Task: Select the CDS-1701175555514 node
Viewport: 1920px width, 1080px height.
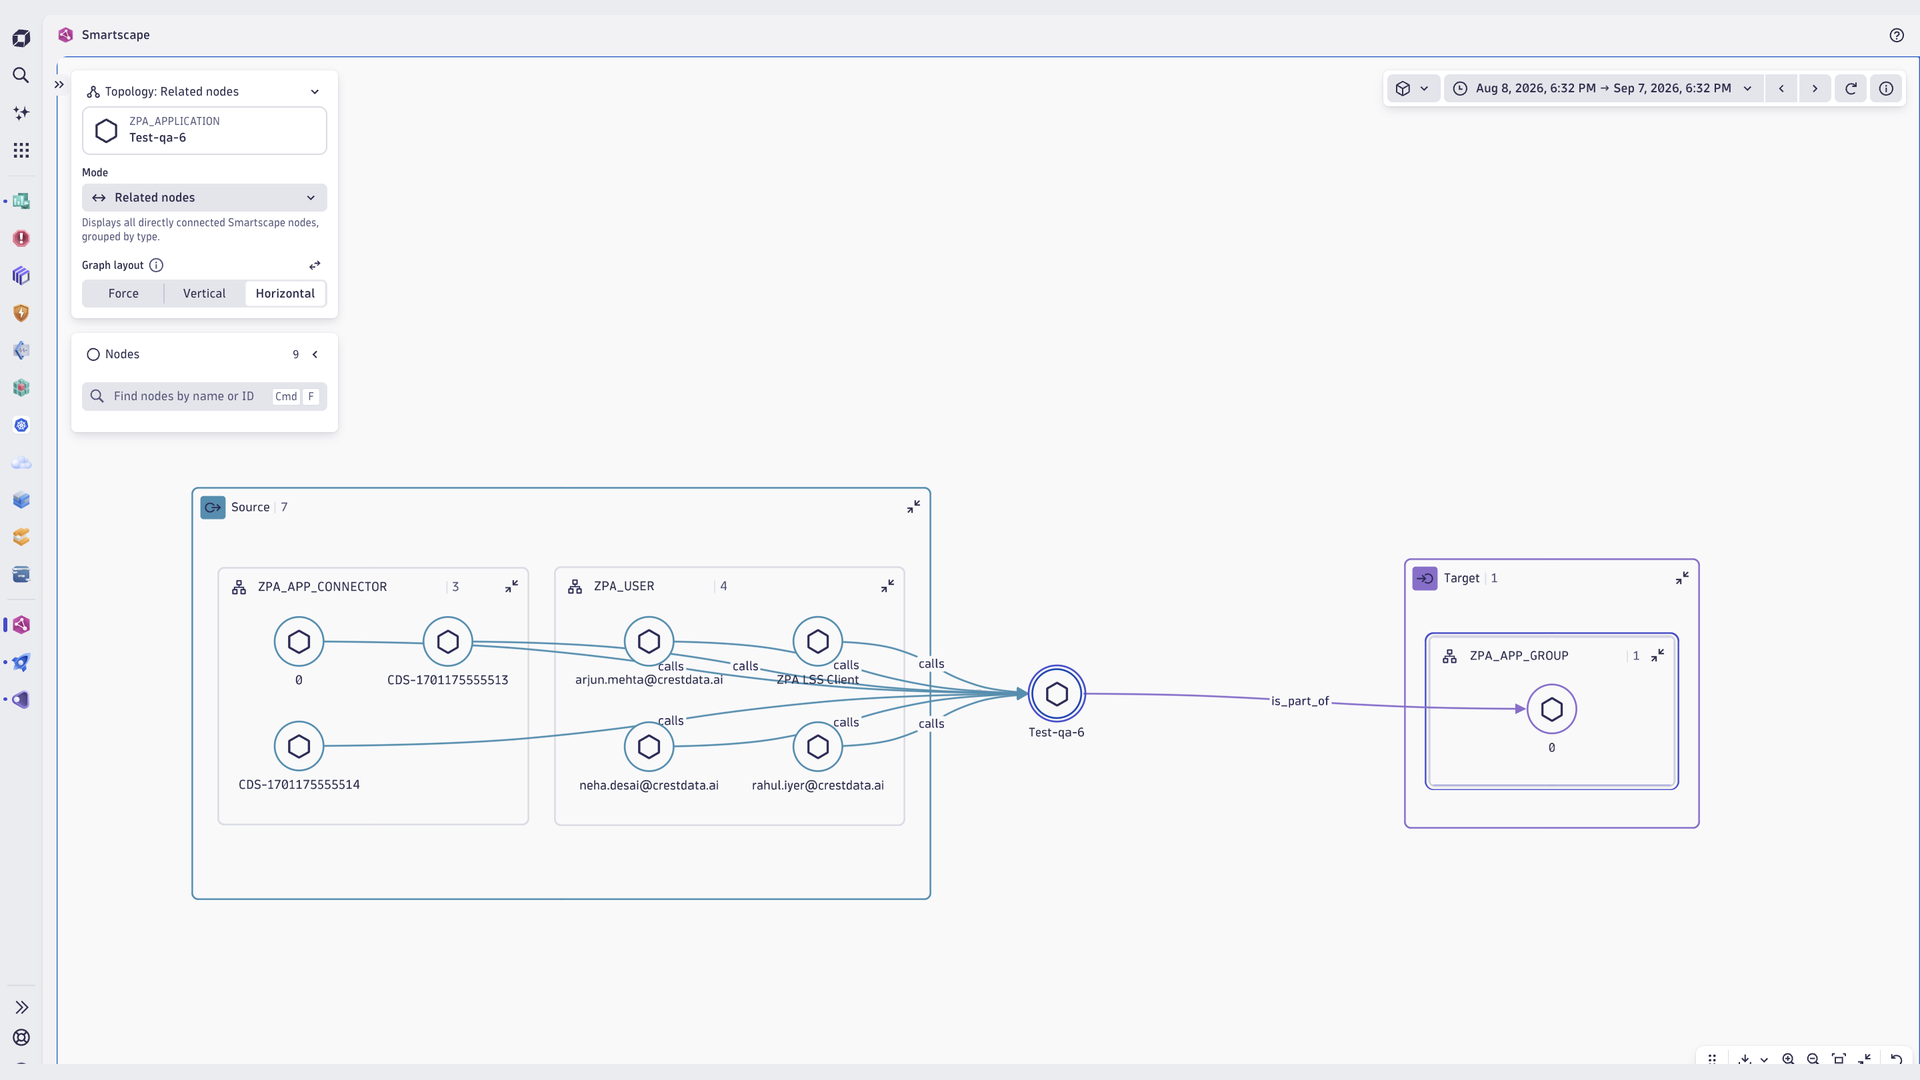Action: point(299,746)
